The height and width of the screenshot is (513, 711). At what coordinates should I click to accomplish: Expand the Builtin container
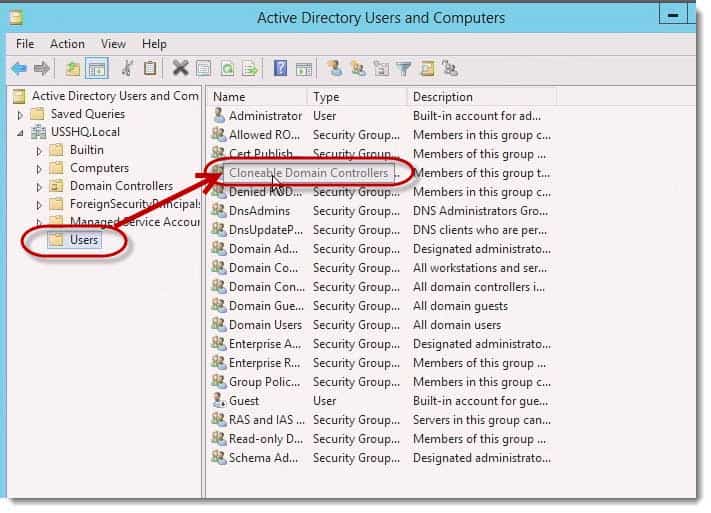coord(39,151)
